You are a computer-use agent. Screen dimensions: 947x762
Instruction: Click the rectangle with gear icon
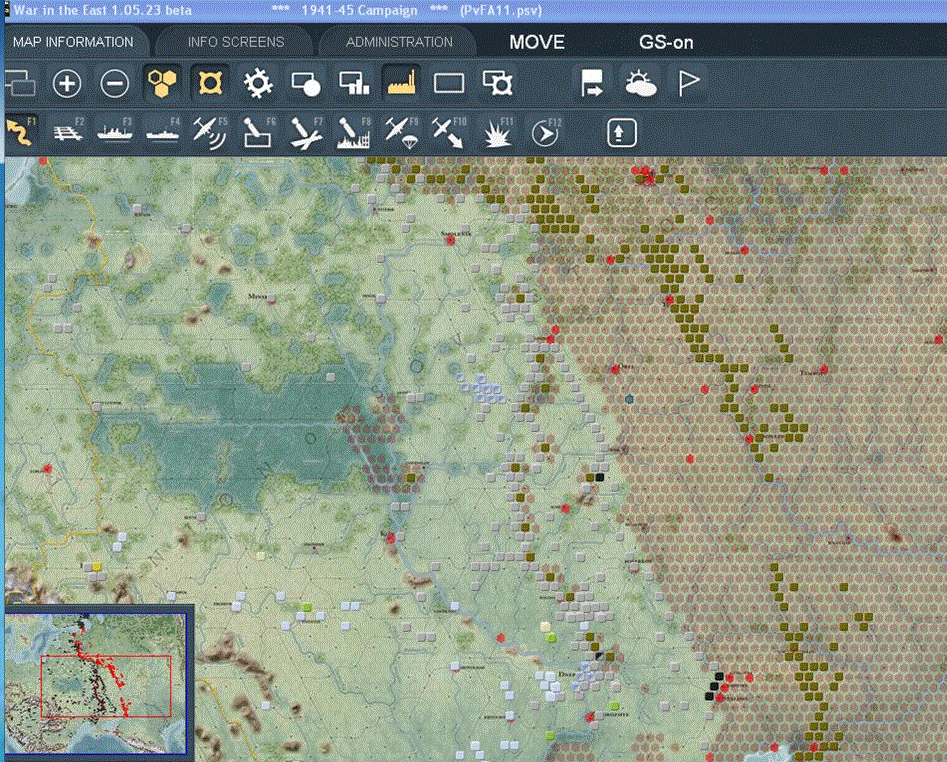click(x=498, y=83)
